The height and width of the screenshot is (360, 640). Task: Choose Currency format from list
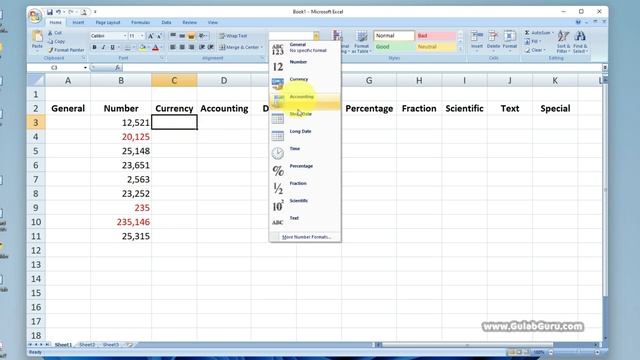[x=305, y=83]
